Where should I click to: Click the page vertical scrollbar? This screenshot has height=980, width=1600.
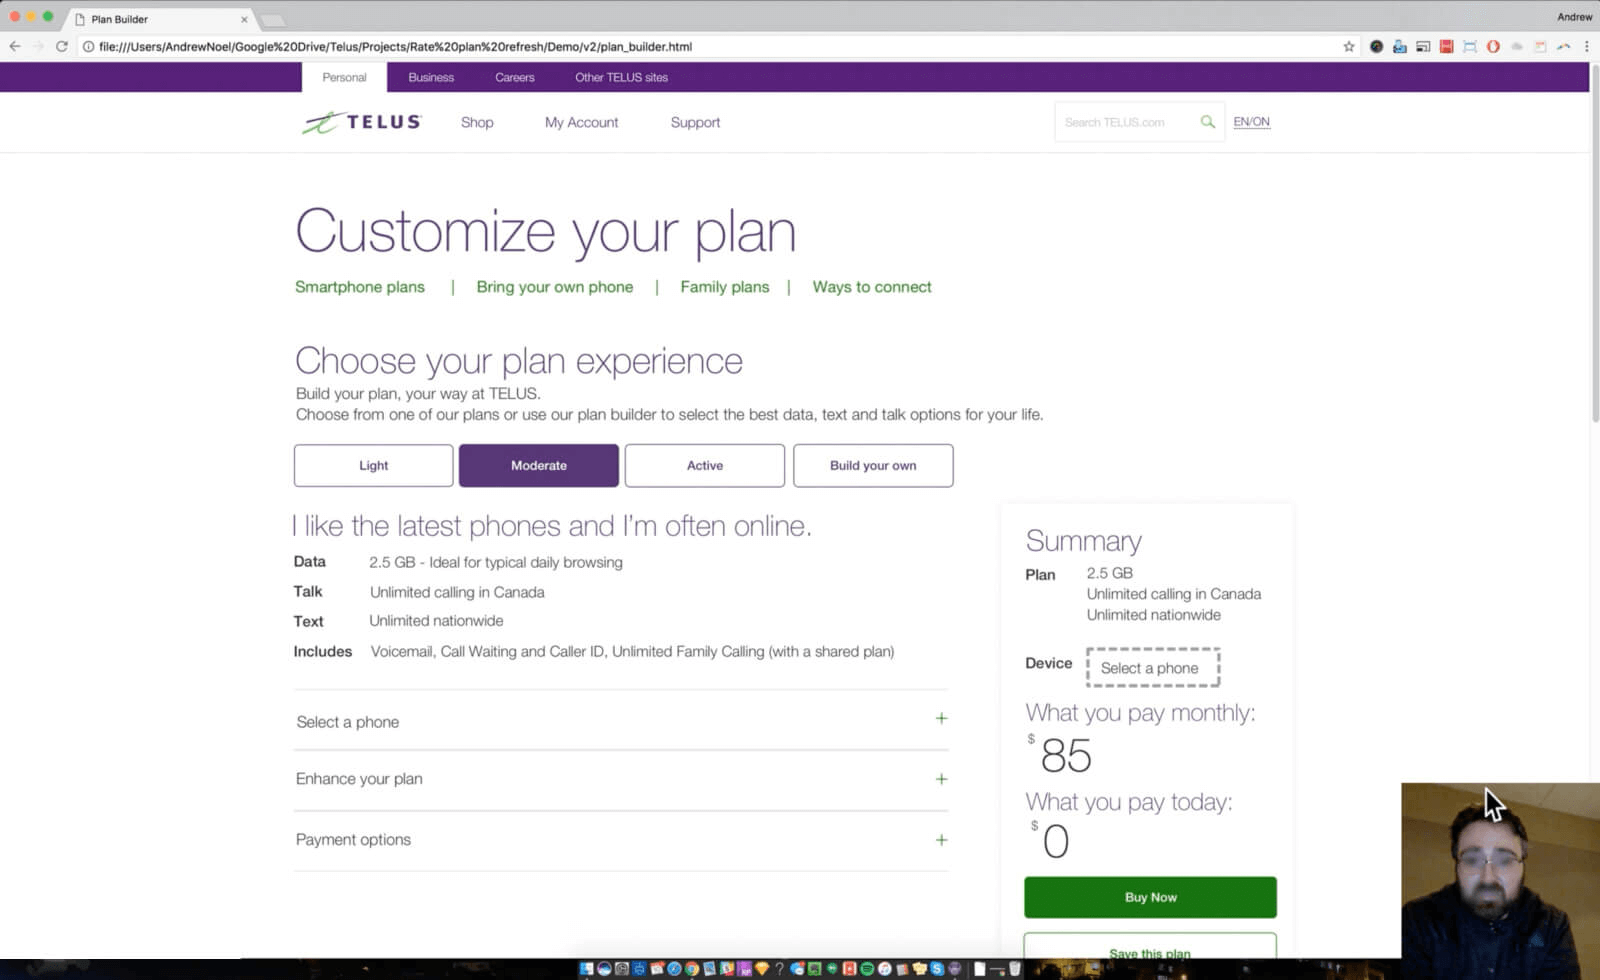point(1594,245)
